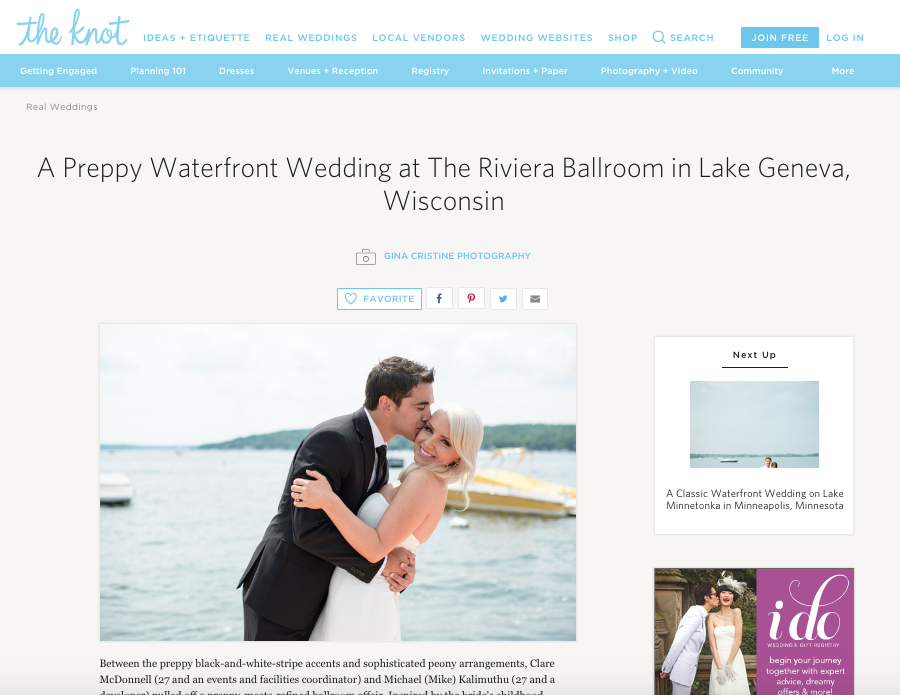This screenshot has height=695, width=900.
Task: Click the Join Free button
Action: [779, 37]
